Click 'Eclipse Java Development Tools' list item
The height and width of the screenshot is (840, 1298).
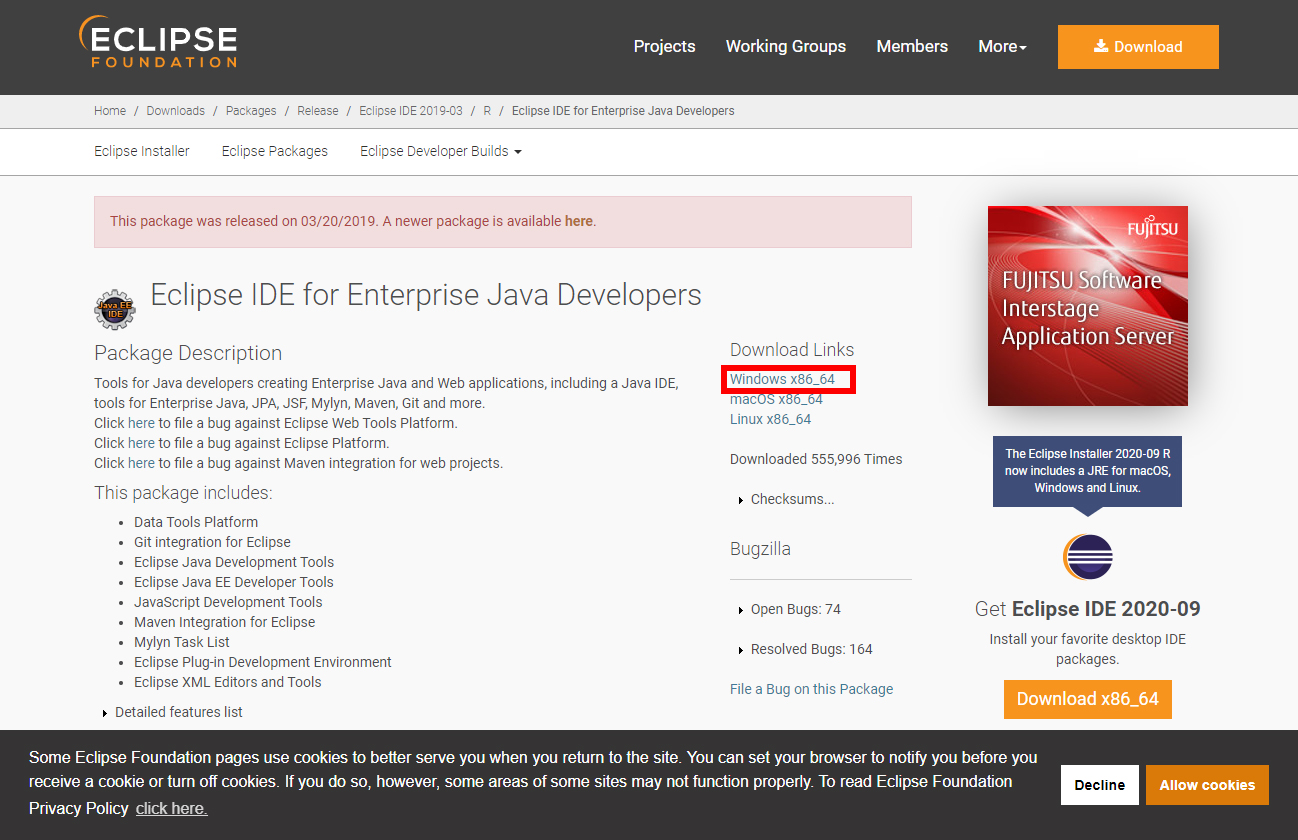pos(234,562)
